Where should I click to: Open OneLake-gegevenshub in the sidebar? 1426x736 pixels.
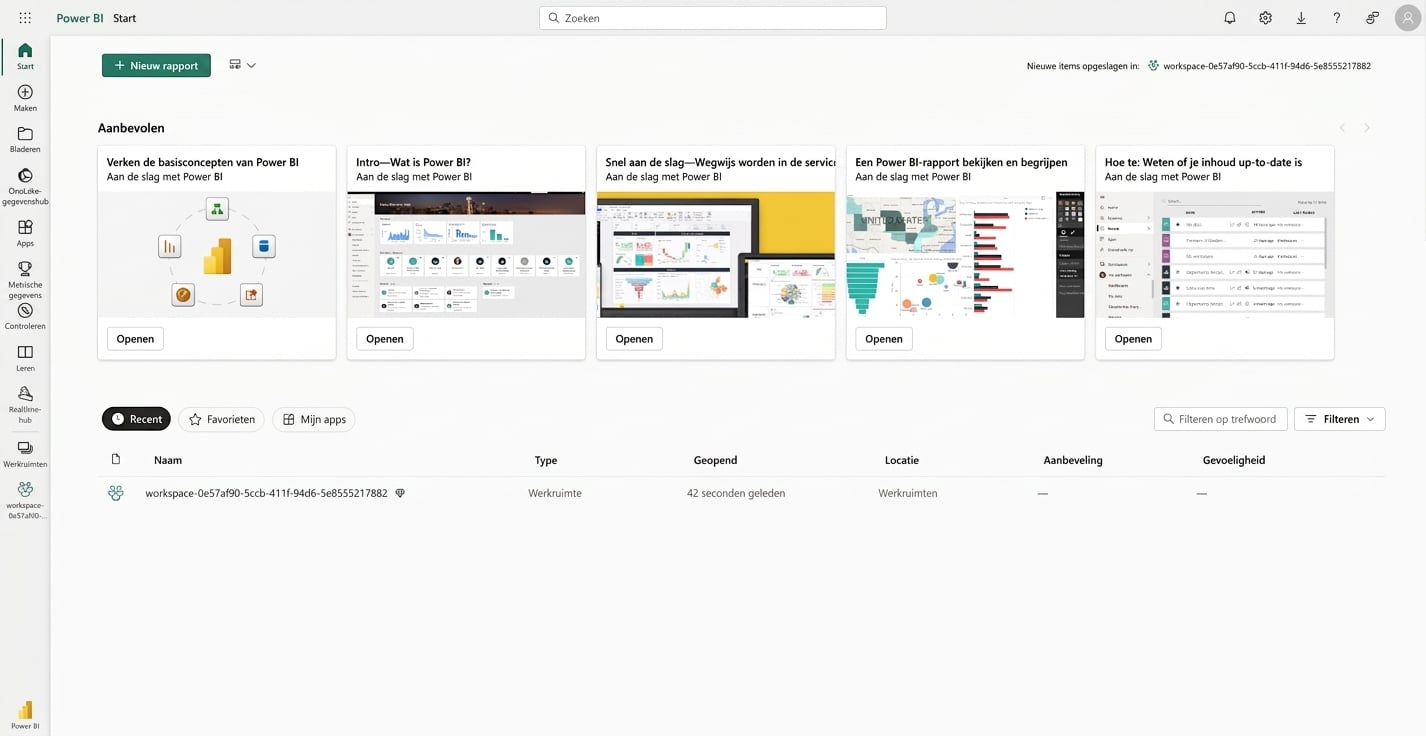pyautogui.click(x=25, y=187)
